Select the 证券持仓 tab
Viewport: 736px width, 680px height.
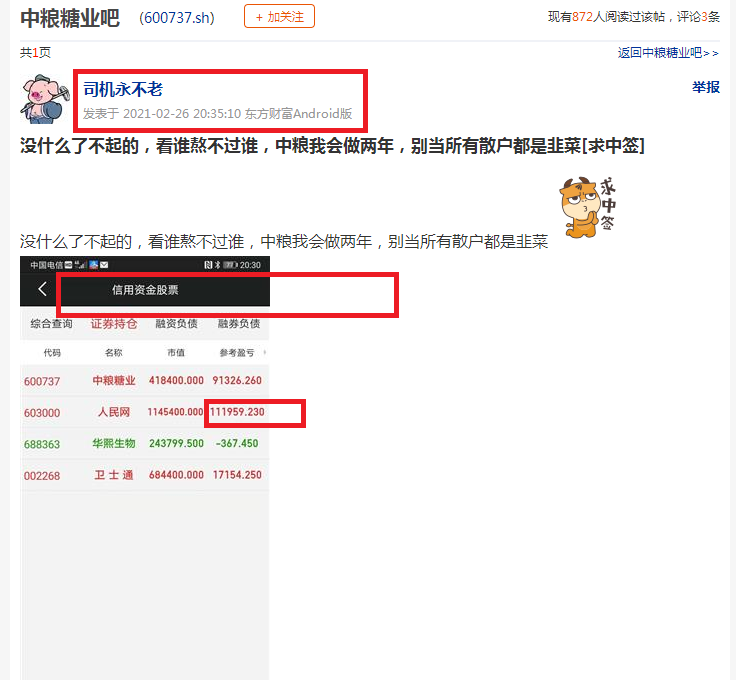pyautogui.click(x=114, y=323)
